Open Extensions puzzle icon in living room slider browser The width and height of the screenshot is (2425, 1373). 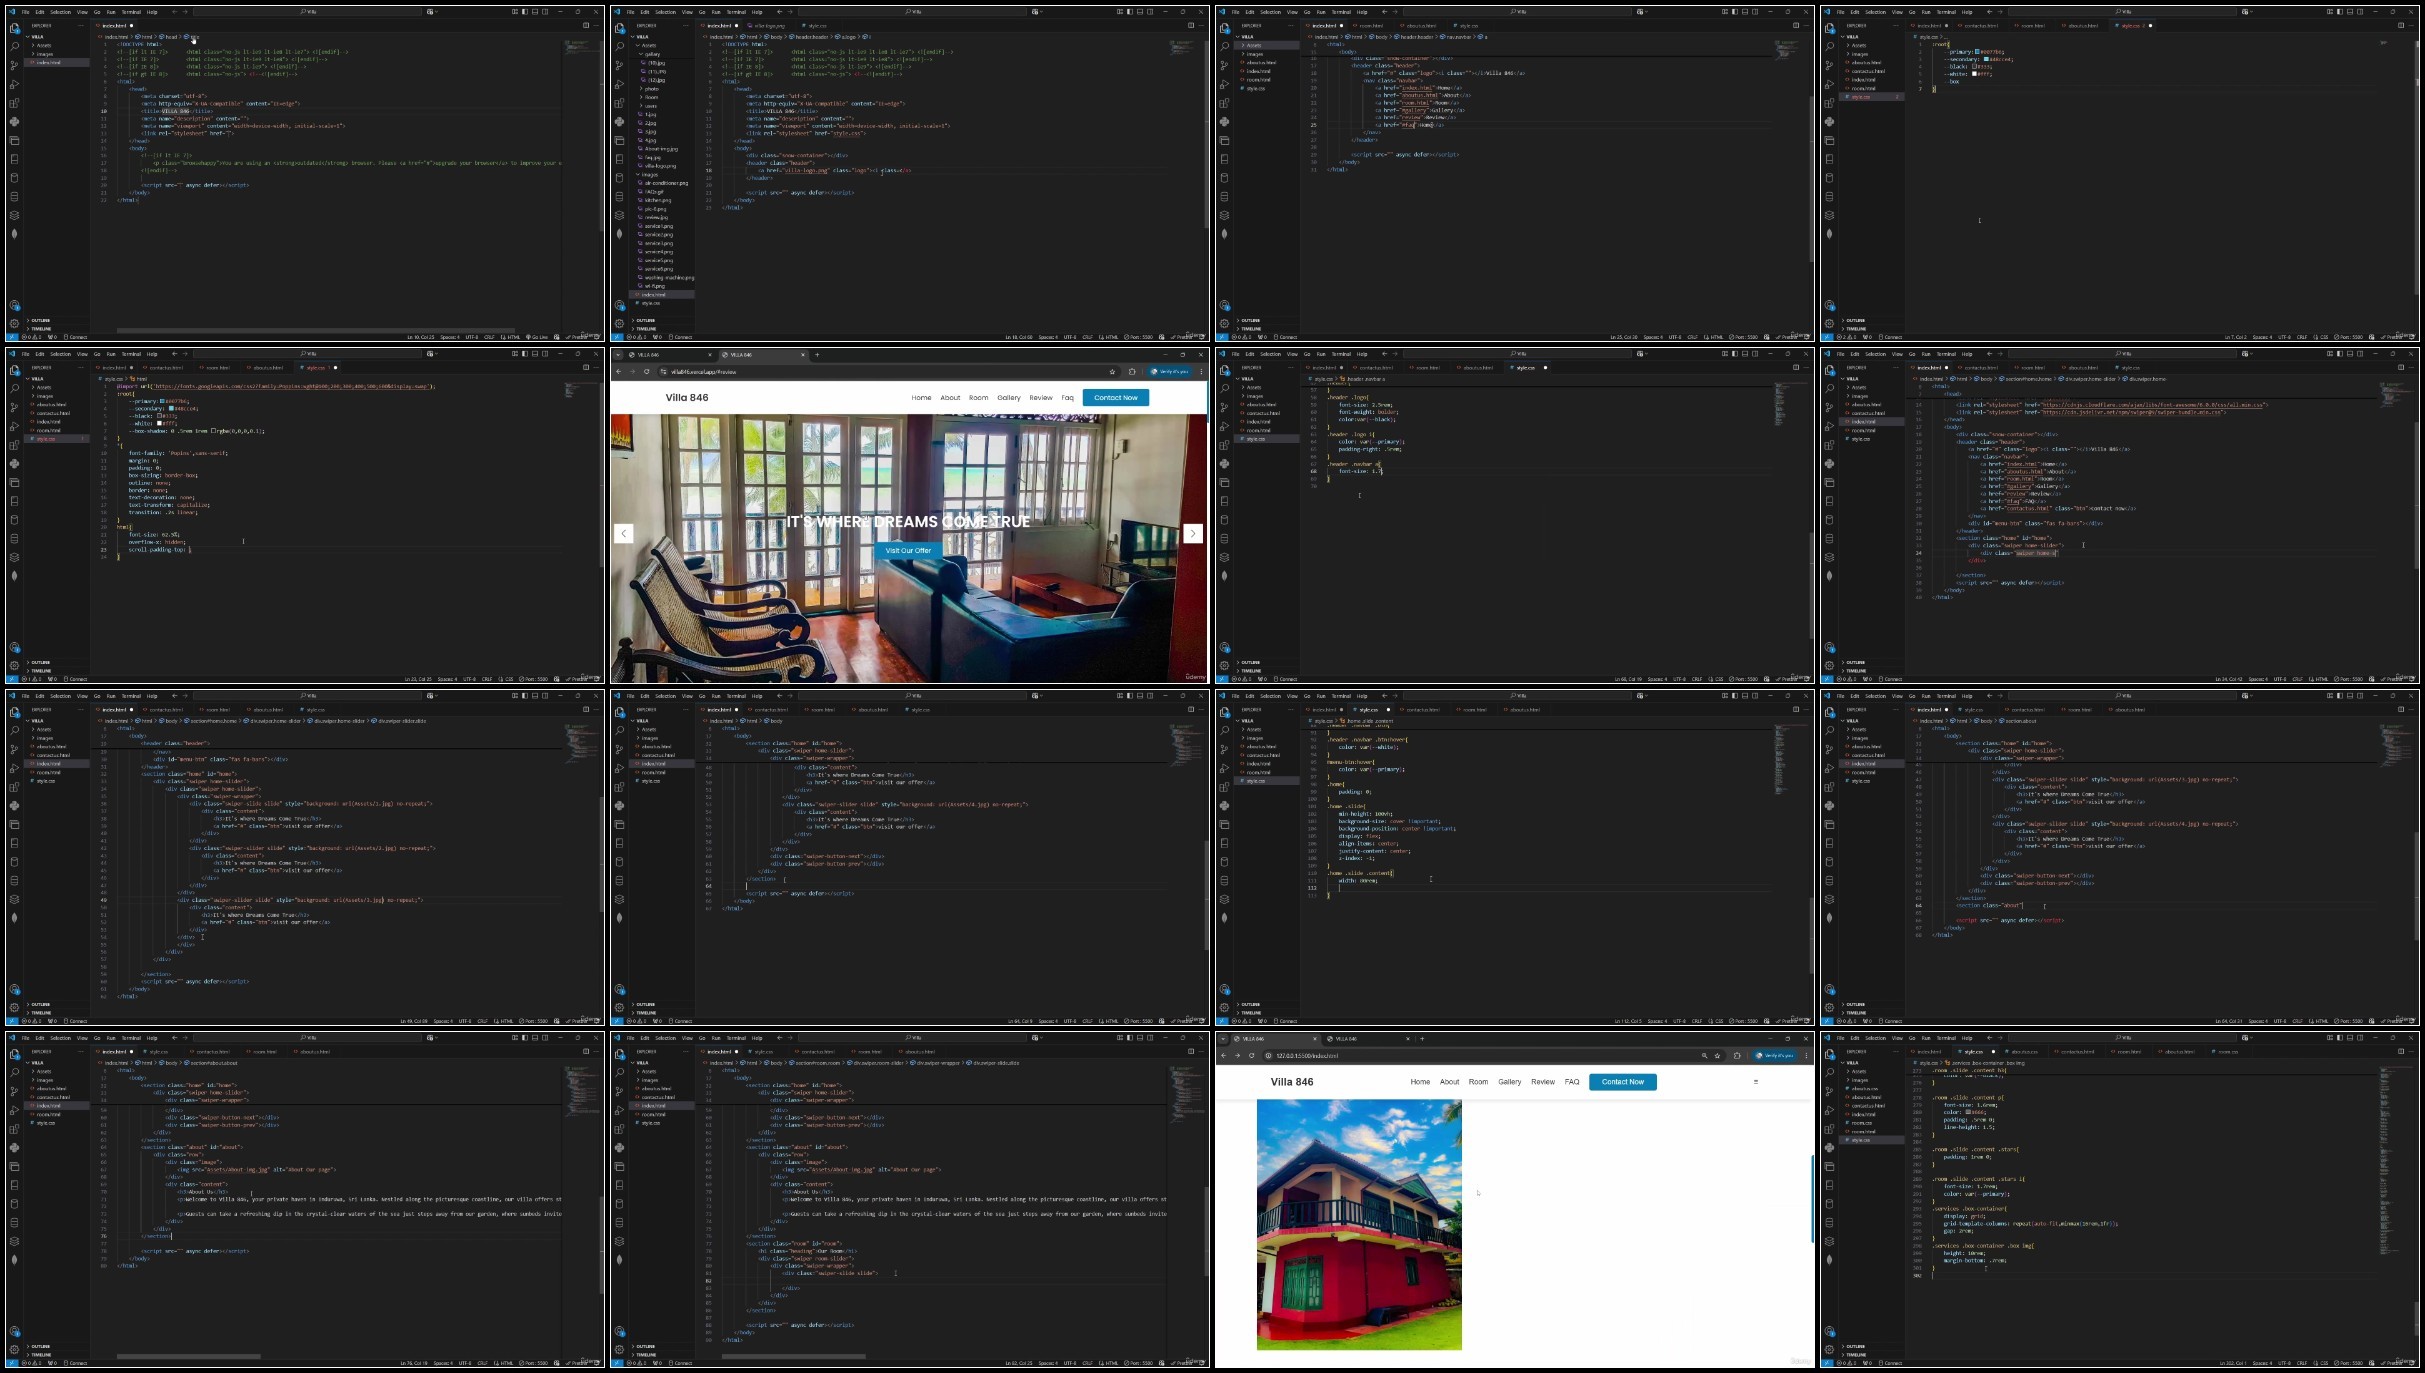point(1132,372)
